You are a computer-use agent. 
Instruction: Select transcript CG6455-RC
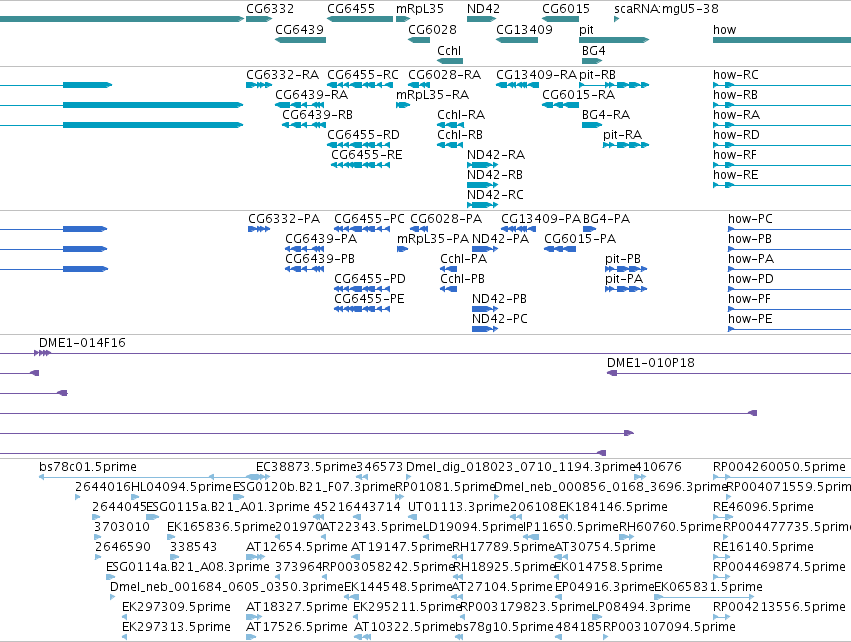coord(363,75)
